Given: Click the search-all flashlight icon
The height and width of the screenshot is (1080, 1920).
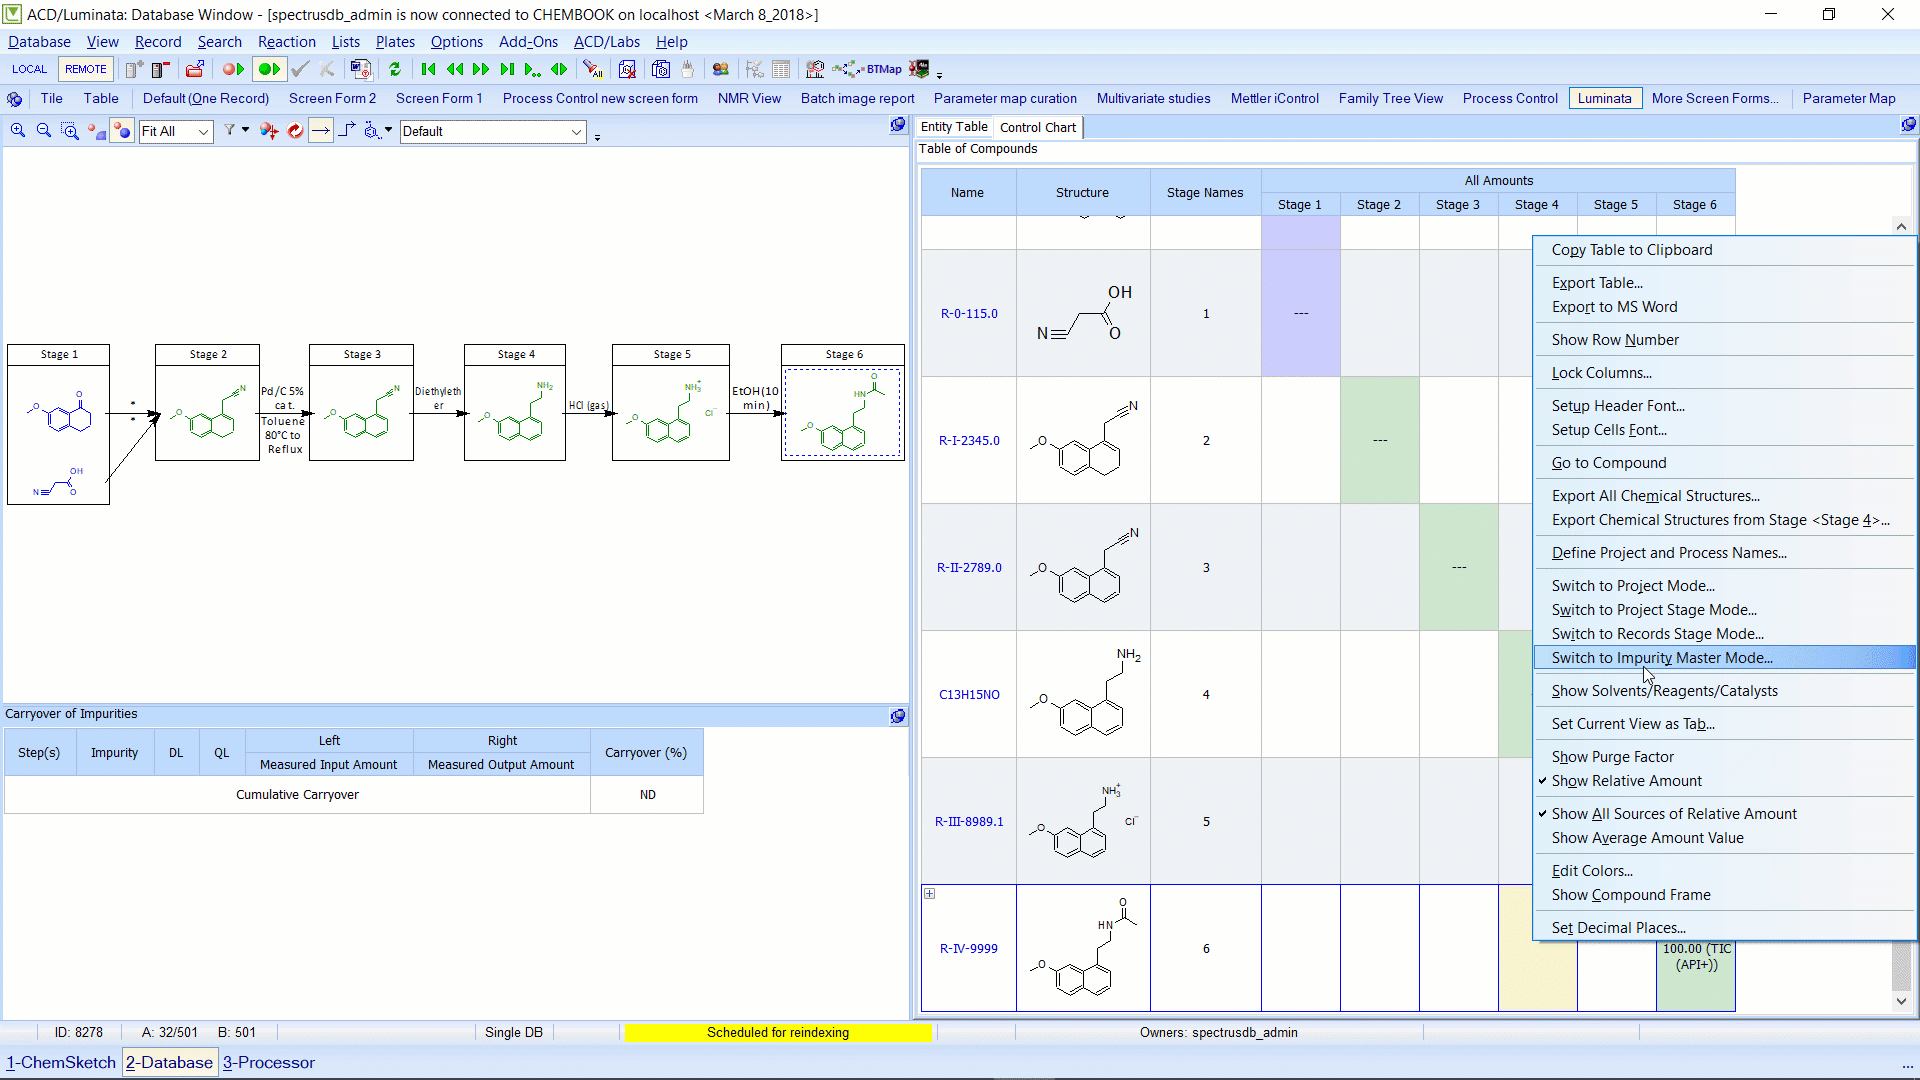Looking at the screenshot, I should [593, 69].
